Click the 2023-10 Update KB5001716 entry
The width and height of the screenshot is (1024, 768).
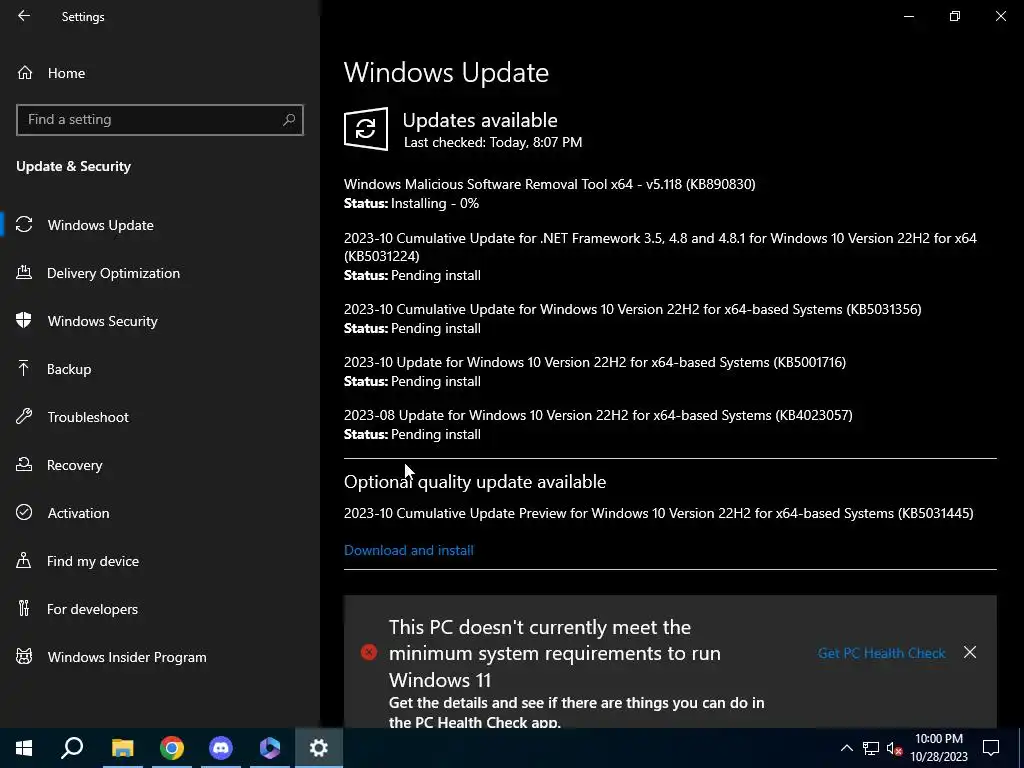[595, 362]
